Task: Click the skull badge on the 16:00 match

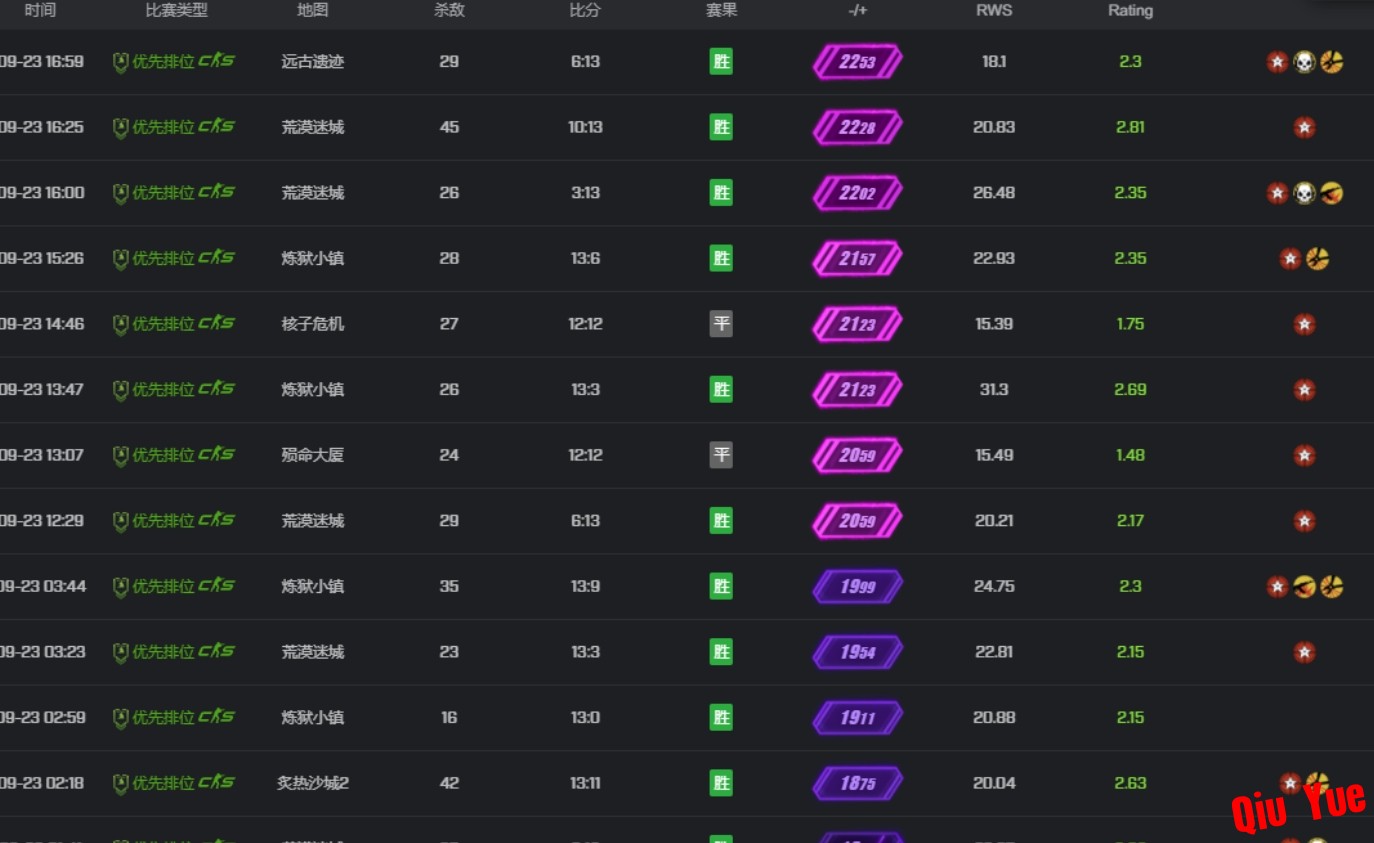Action: (x=1304, y=193)
